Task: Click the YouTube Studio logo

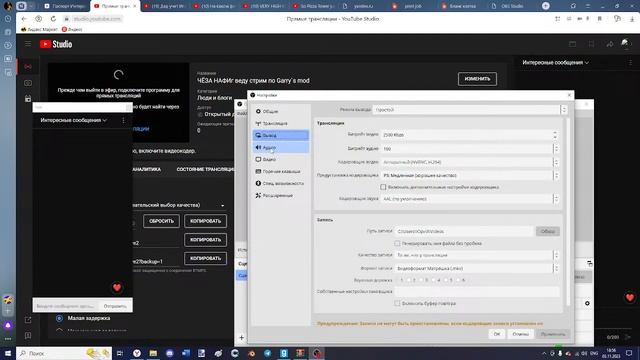Action: pyautogui.click(x=56, y=44)
